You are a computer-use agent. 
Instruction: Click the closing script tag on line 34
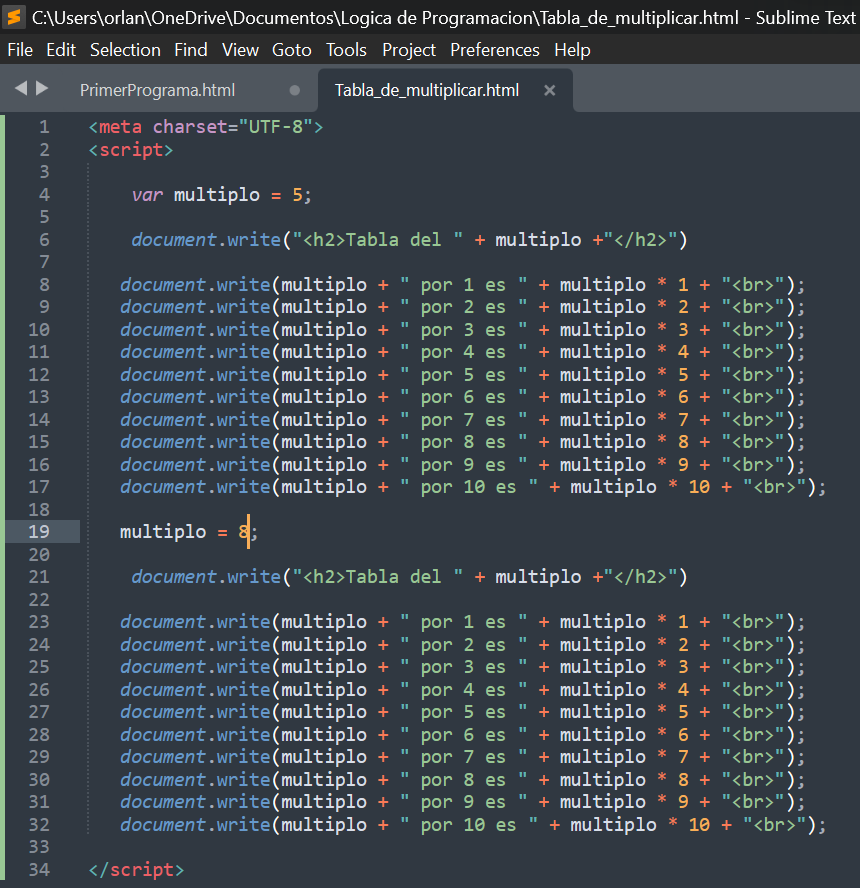[136, 870]
